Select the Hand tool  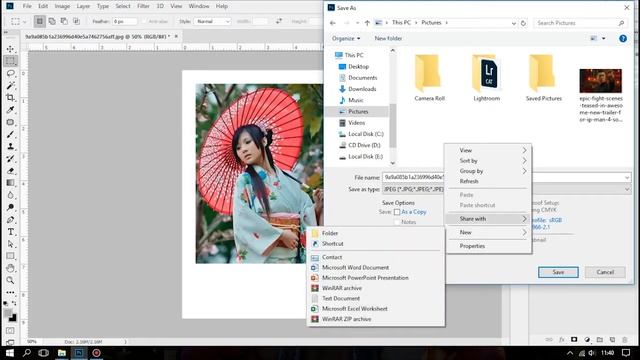(x=11, y=268)
